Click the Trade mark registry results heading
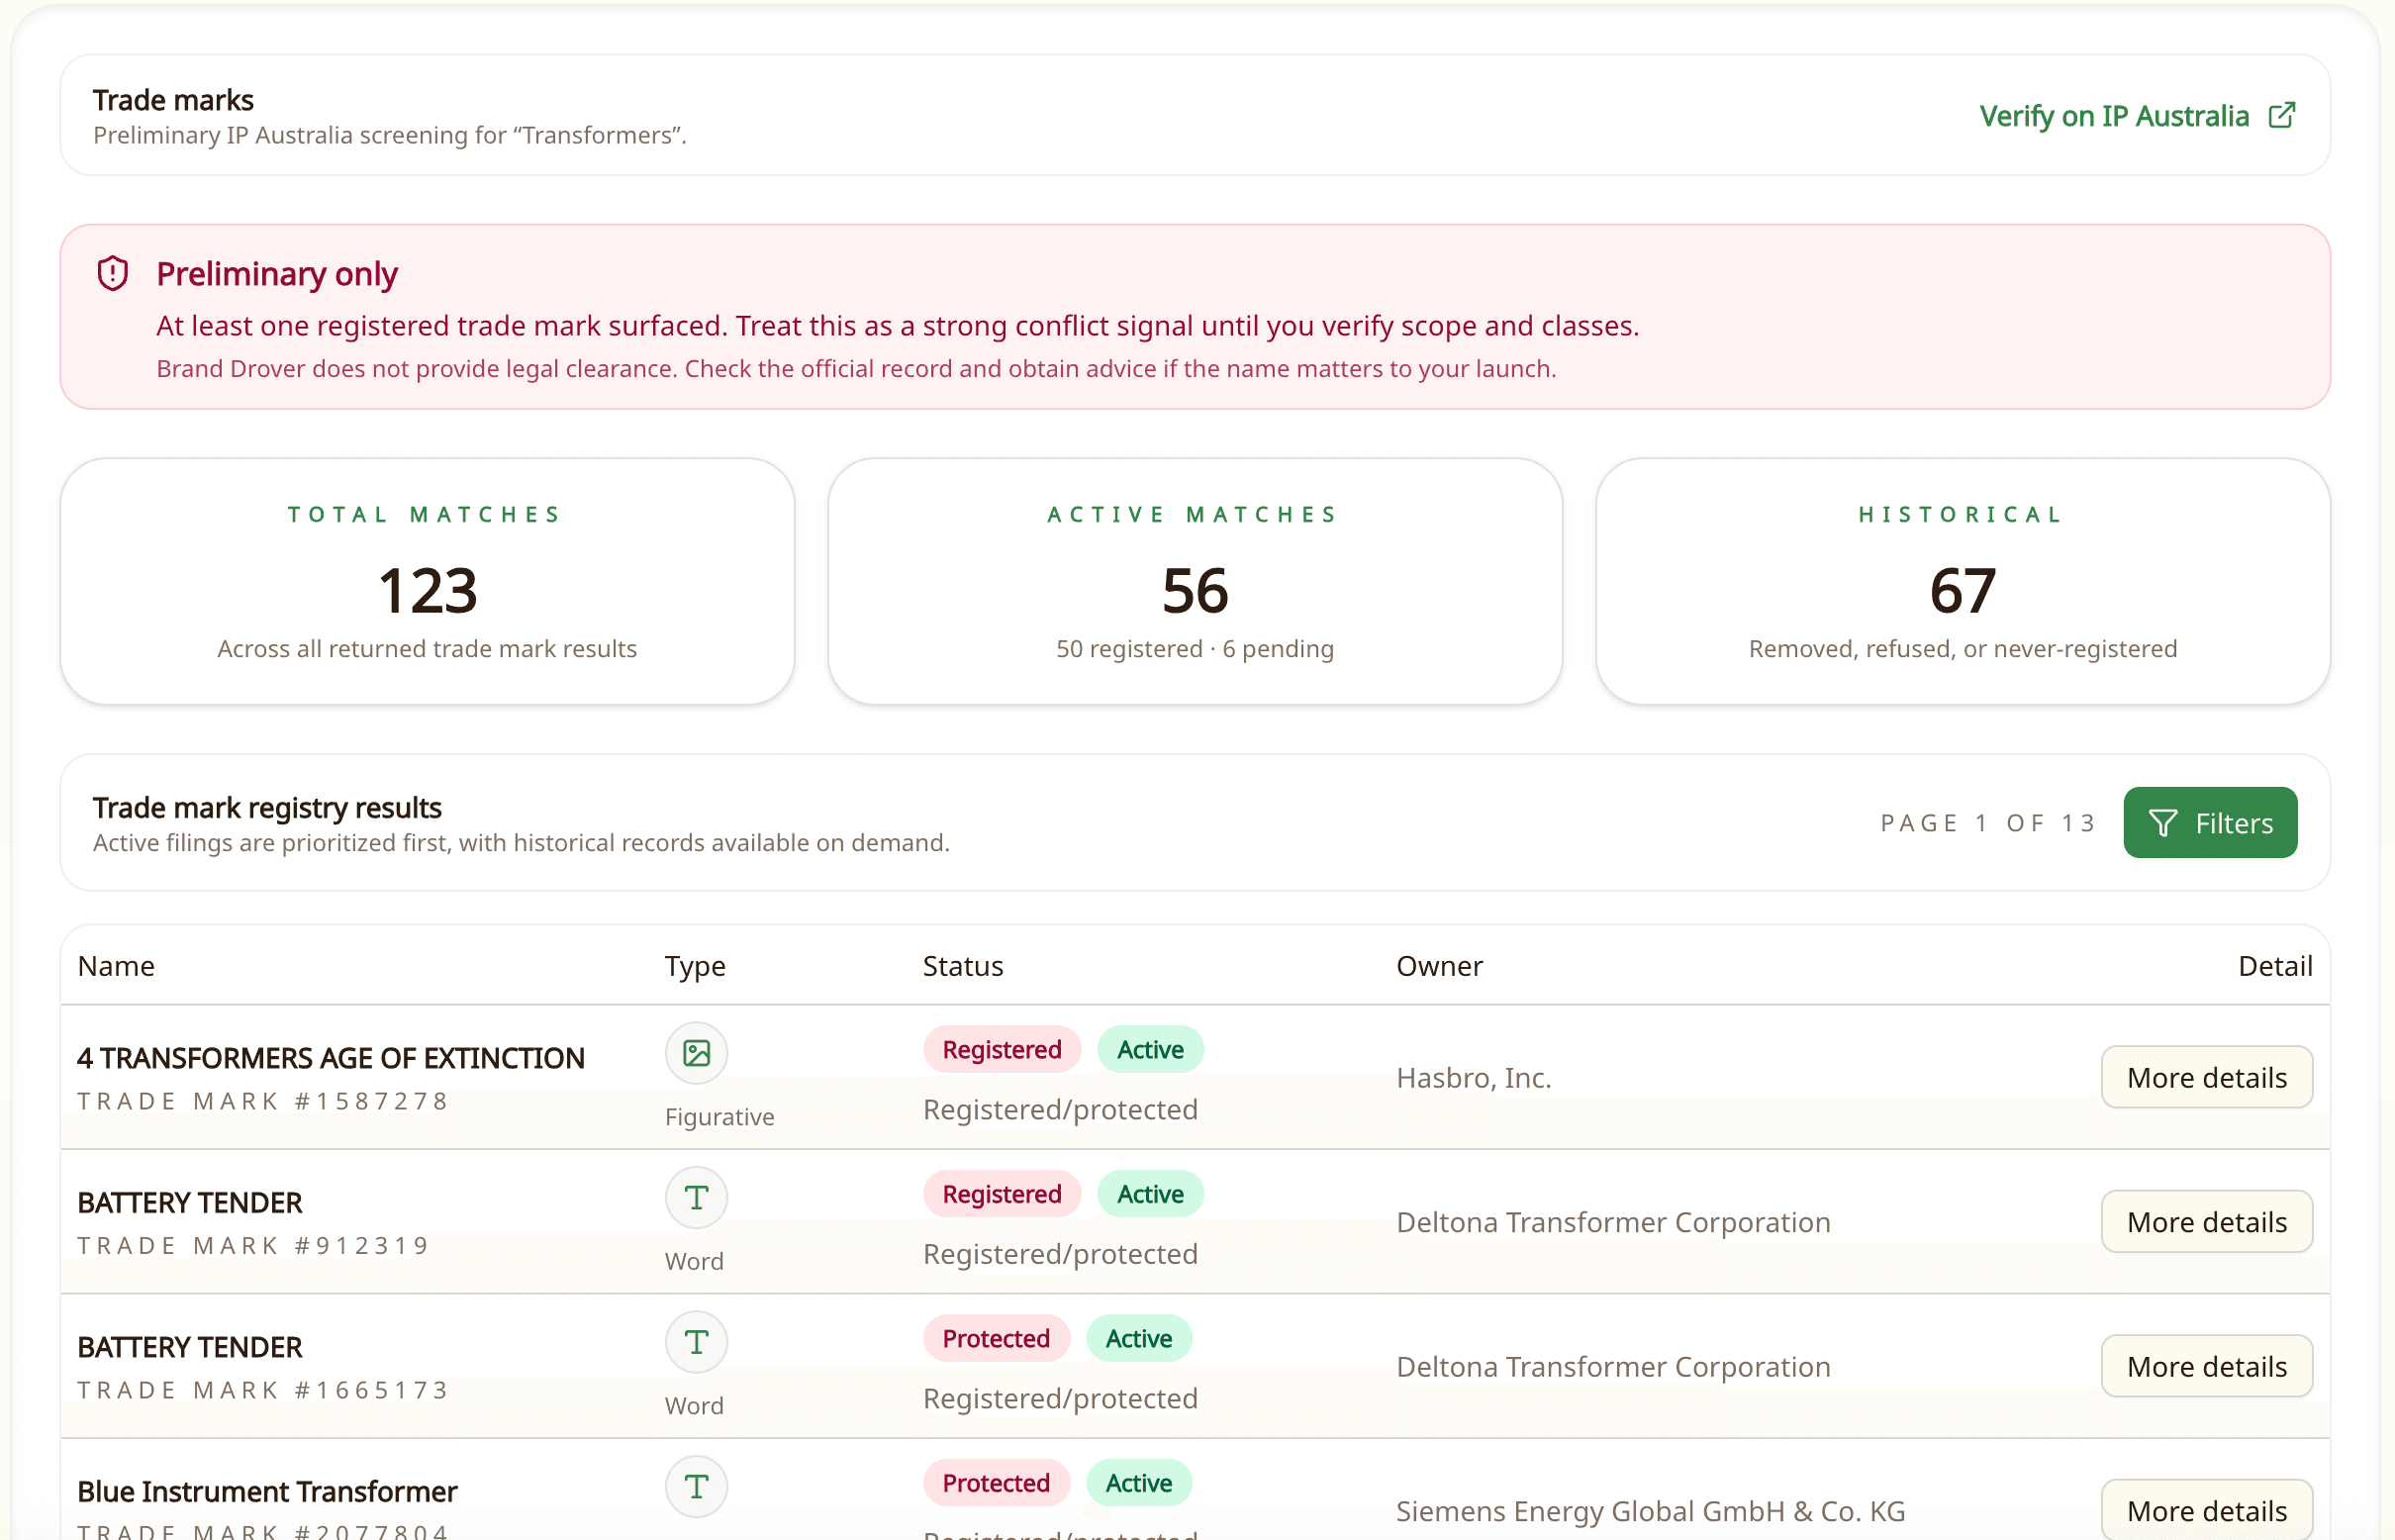This screenshot has height=1540, width=2395. point(267,807)
